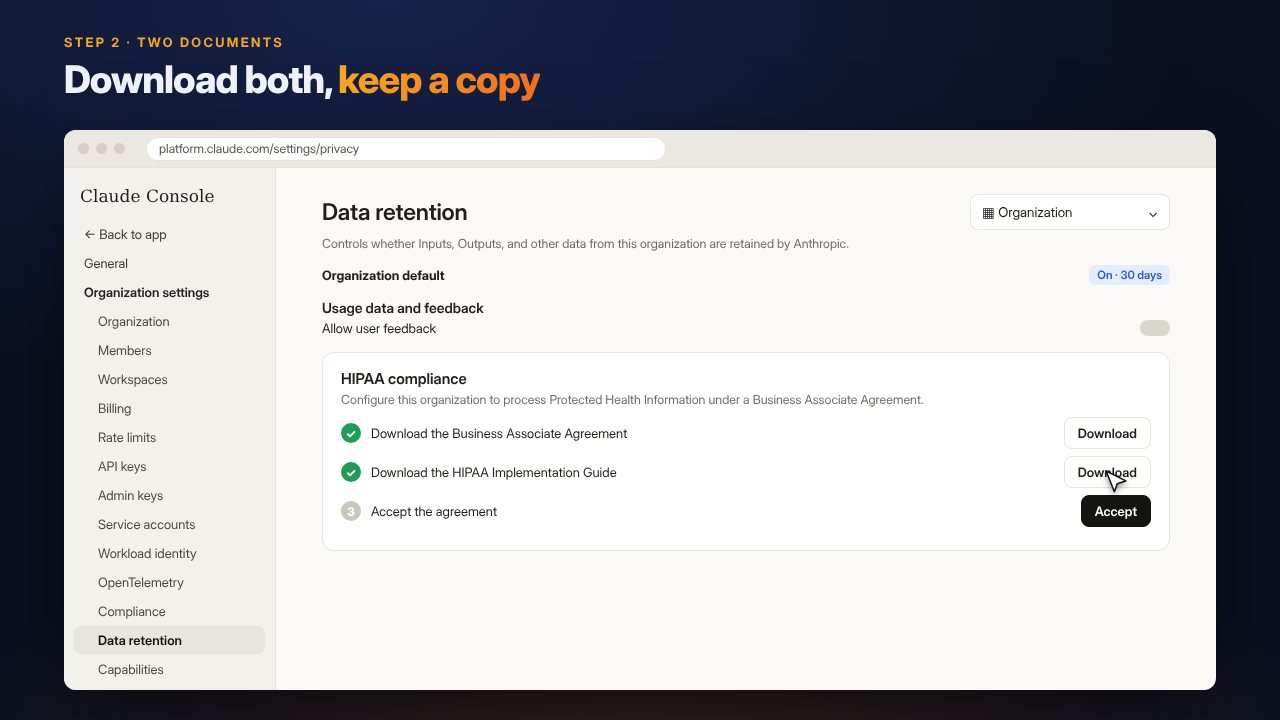Open the Members settings page

coord(125,350)
